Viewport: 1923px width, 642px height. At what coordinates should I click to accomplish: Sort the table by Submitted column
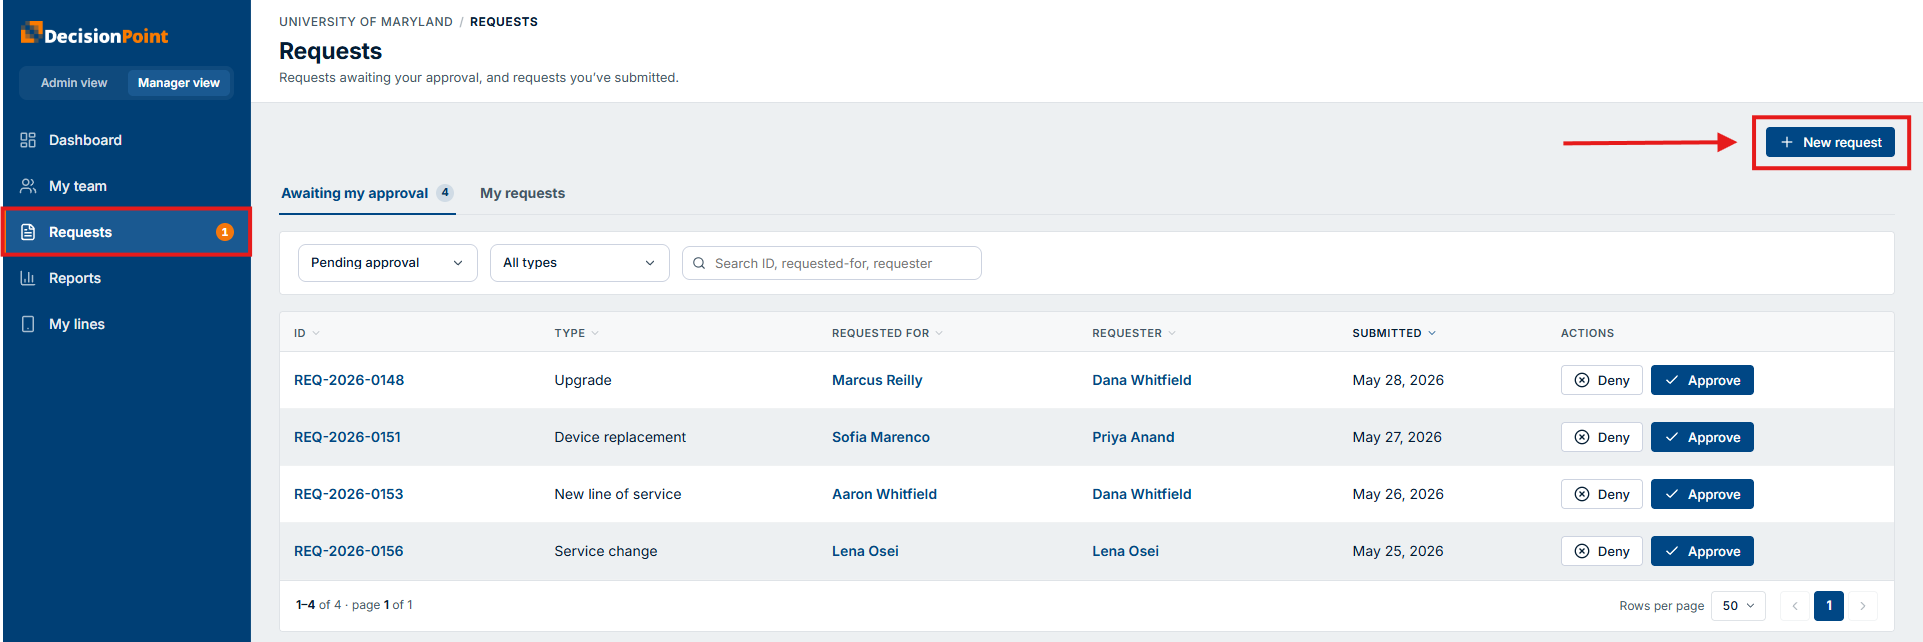pyautogui.click(x=1394, y=333)
